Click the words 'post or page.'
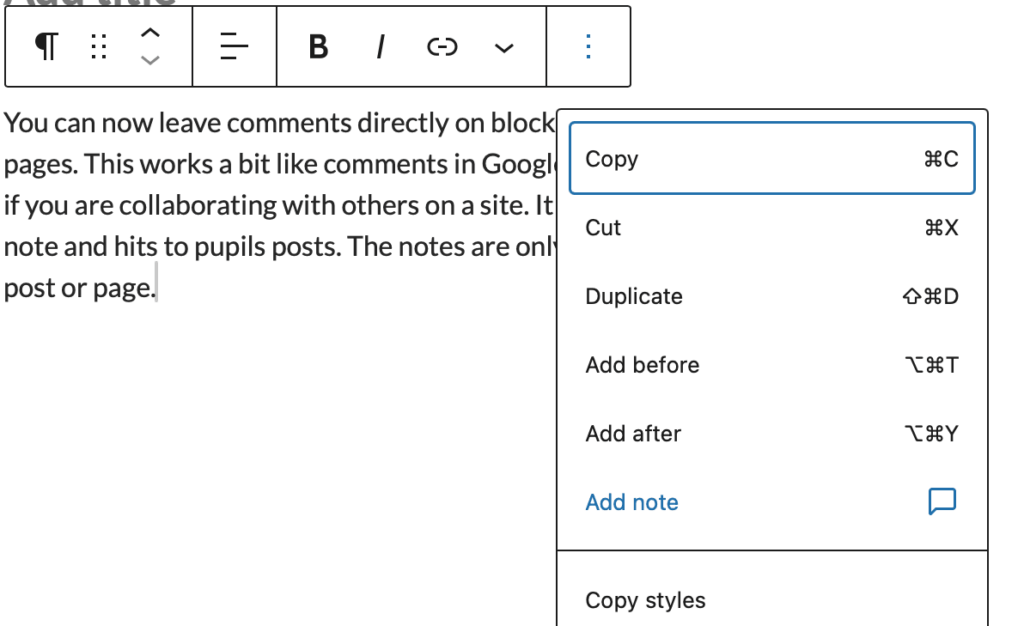Viewport: 1024px width, 626px height. point(80,288)
